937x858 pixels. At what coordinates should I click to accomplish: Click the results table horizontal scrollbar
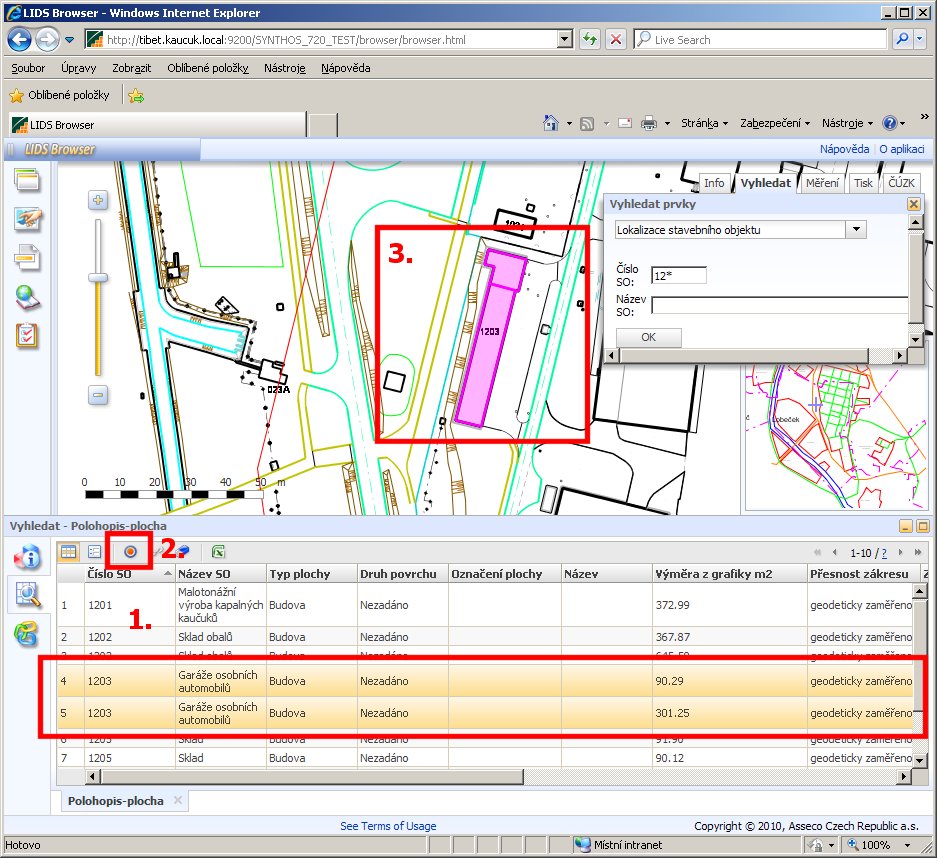tap(311, 776)
